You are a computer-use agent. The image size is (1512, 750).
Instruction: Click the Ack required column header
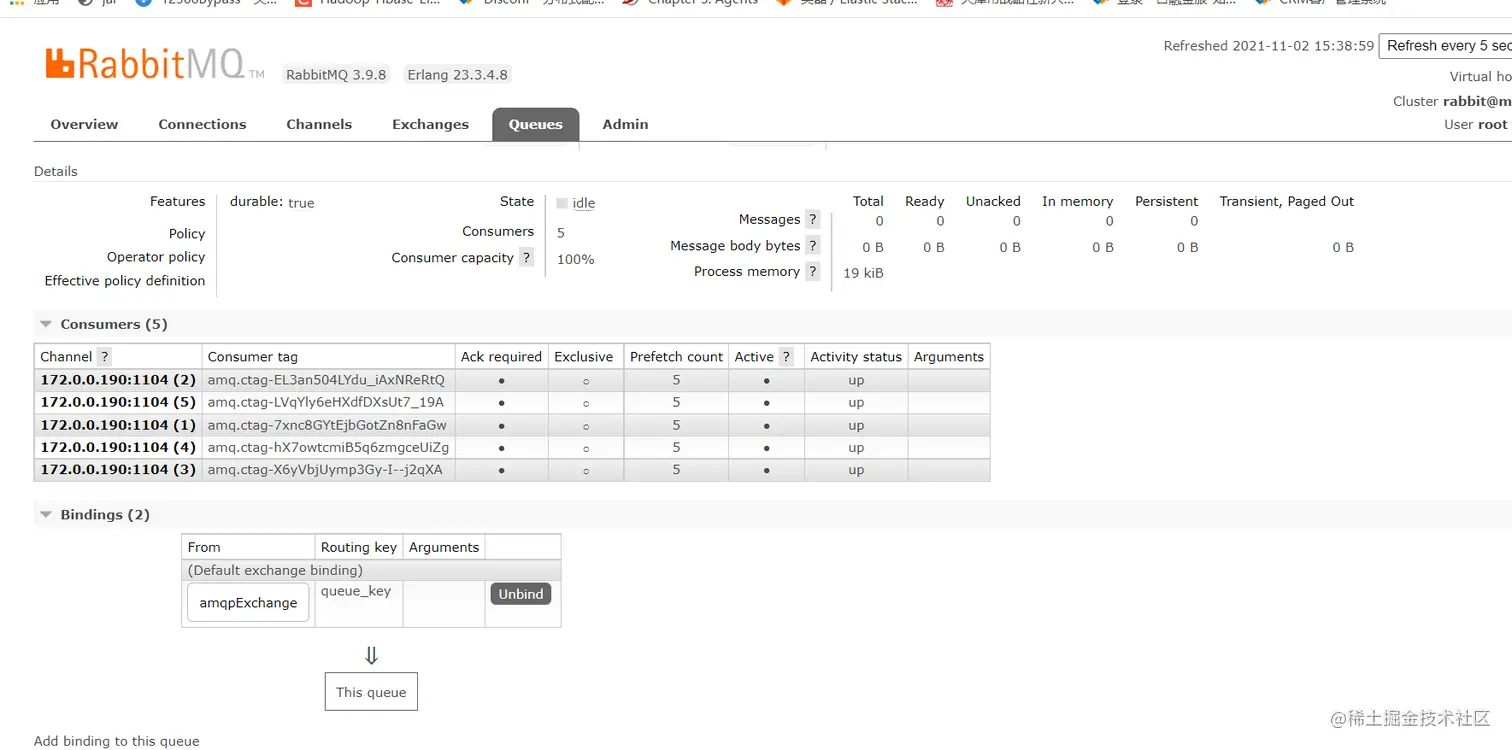501,357
